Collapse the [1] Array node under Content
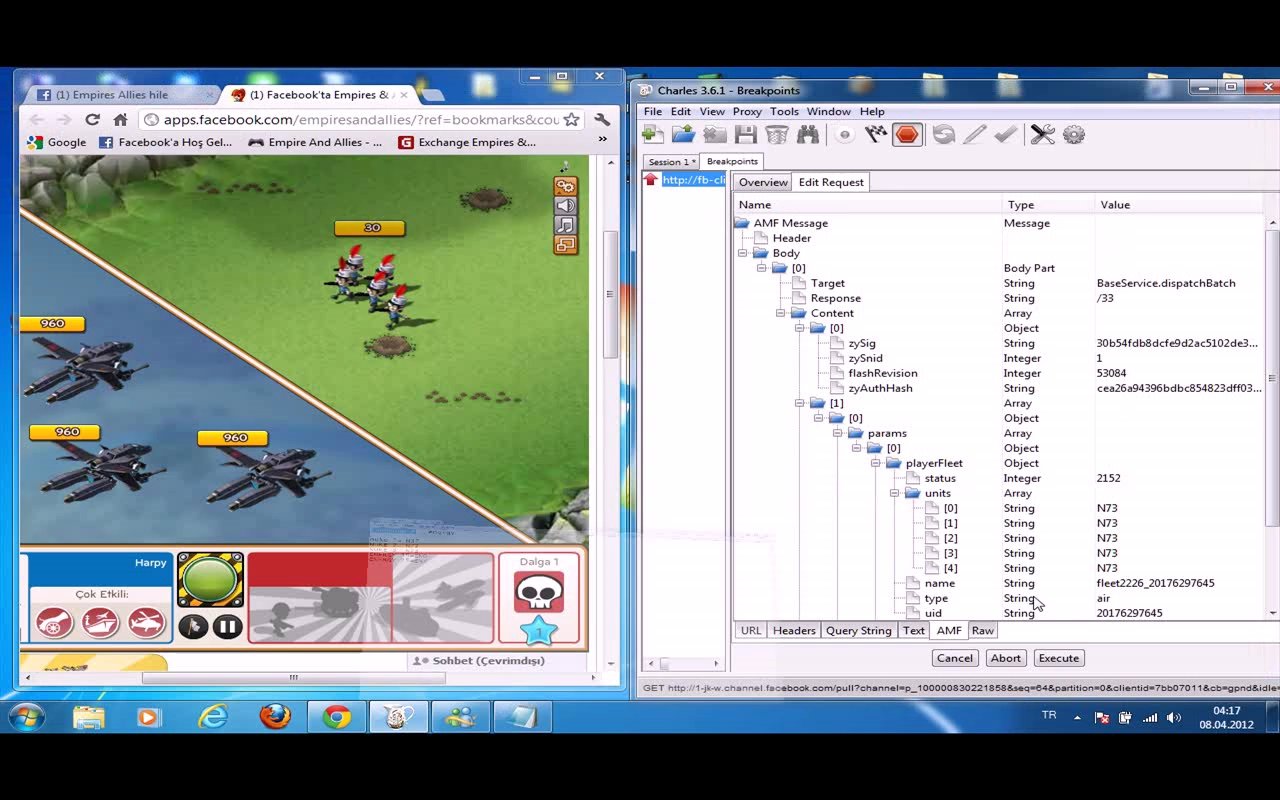The height and width of the screenshot is (800, 1280). tap(800, 403)
